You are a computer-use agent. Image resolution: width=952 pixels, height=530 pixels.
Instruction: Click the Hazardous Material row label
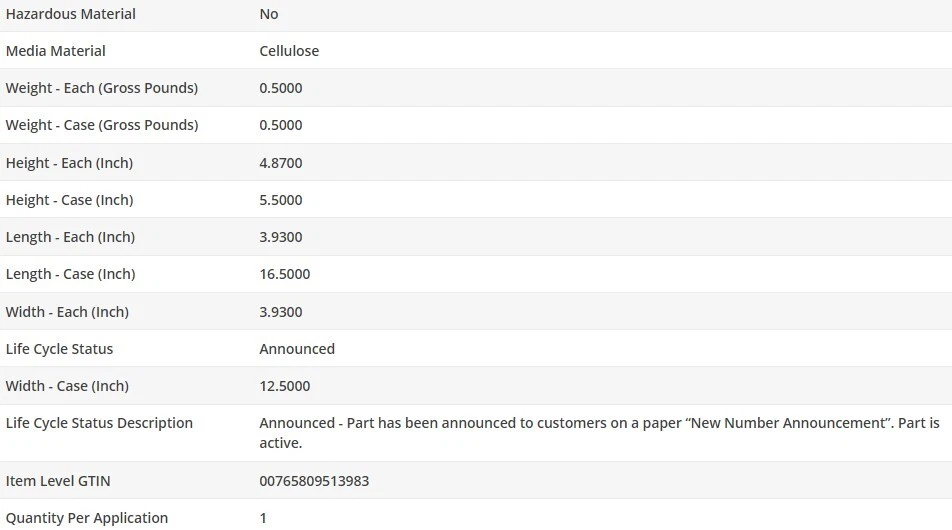pyautogui.click(x=70, y=14)
